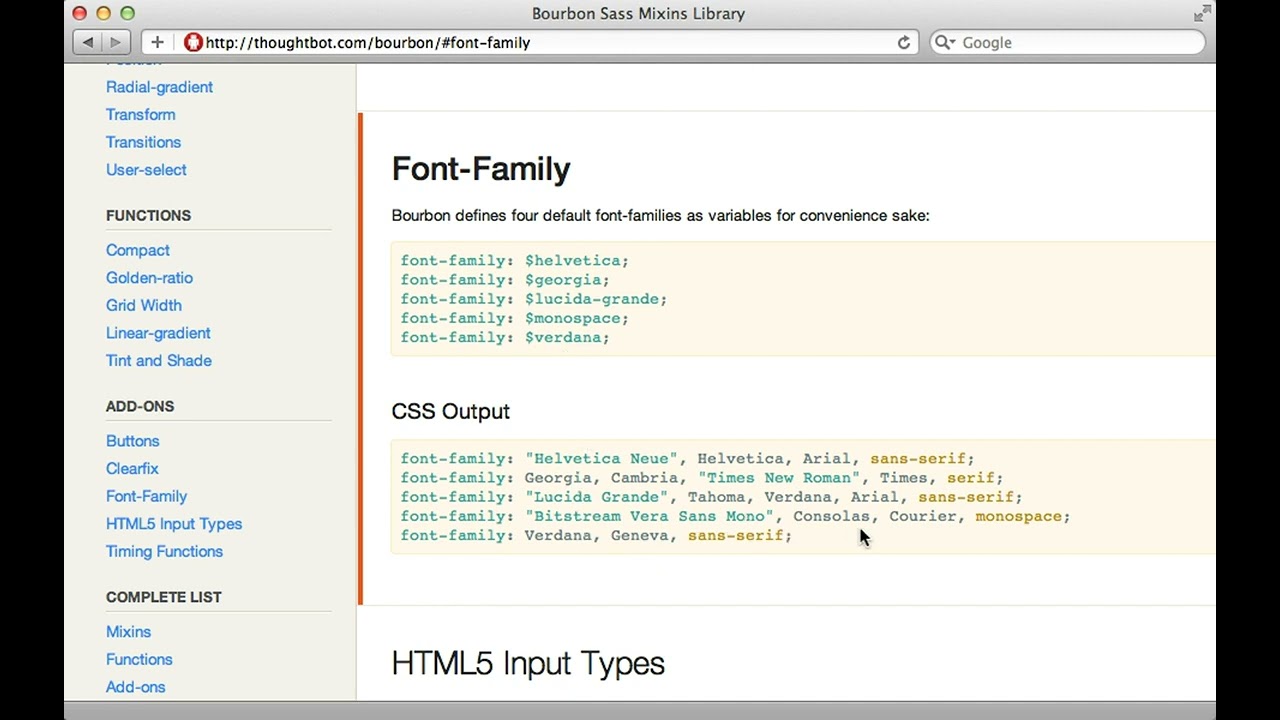Focus the Google search field
1280x720 pixels.
click(1067, 42)
